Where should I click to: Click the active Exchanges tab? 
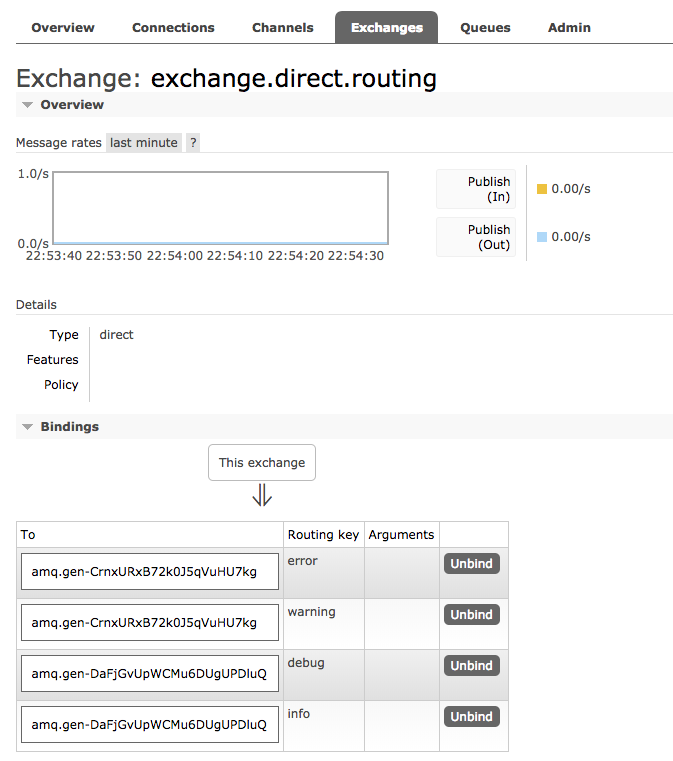tap(387, 28)
